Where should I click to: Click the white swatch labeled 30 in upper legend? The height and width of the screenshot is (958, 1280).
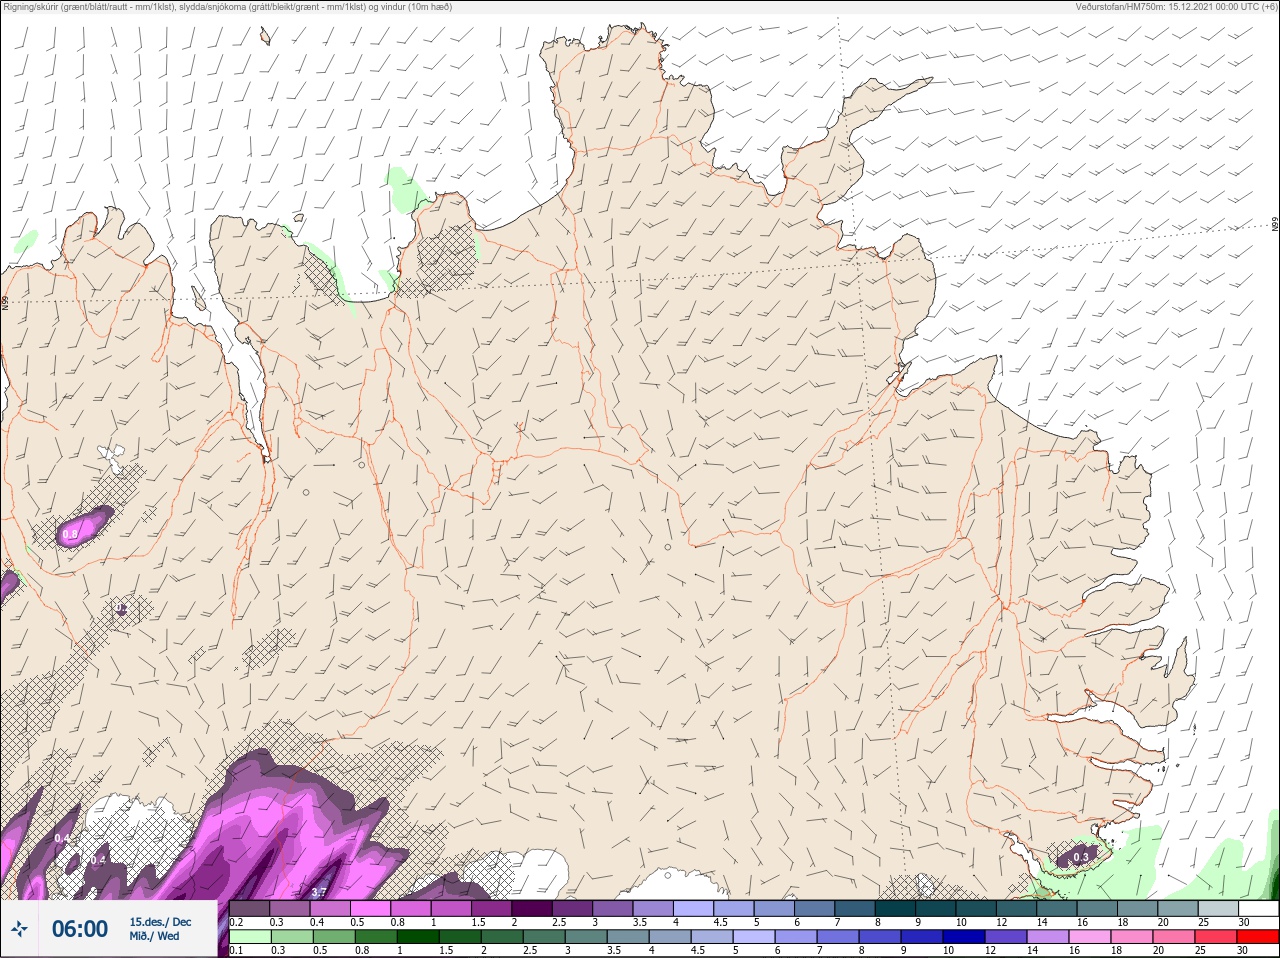(x=1257, y=908)
